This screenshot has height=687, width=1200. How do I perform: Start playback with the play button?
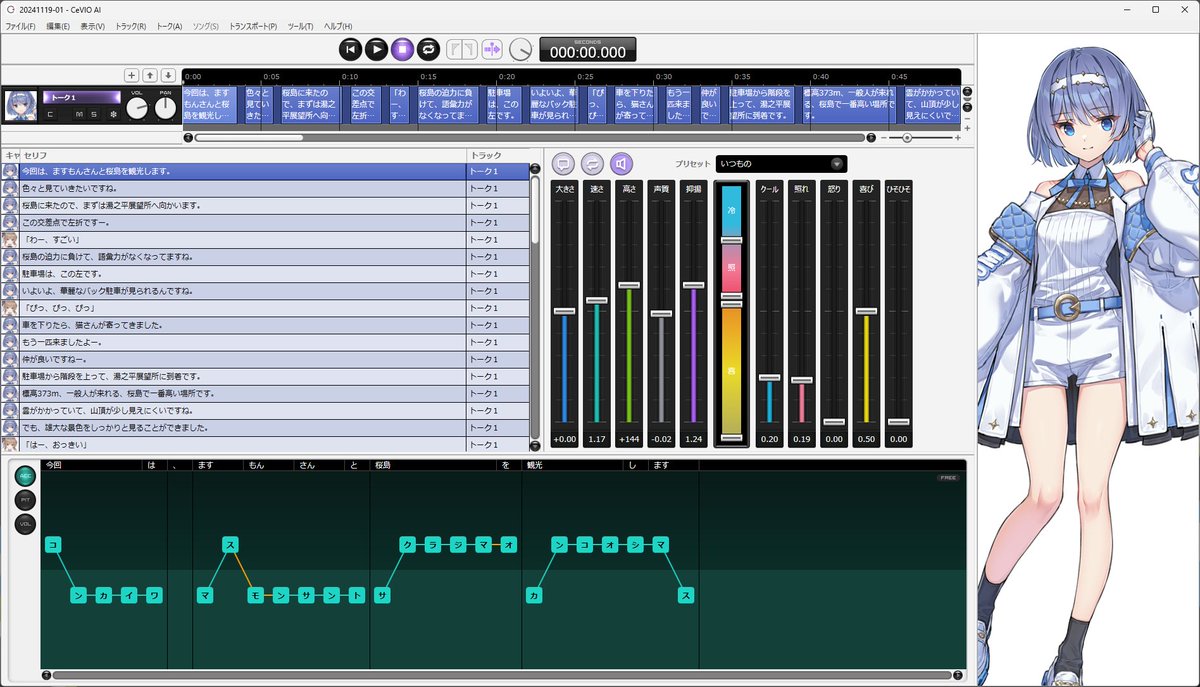(x=376, y=48)
